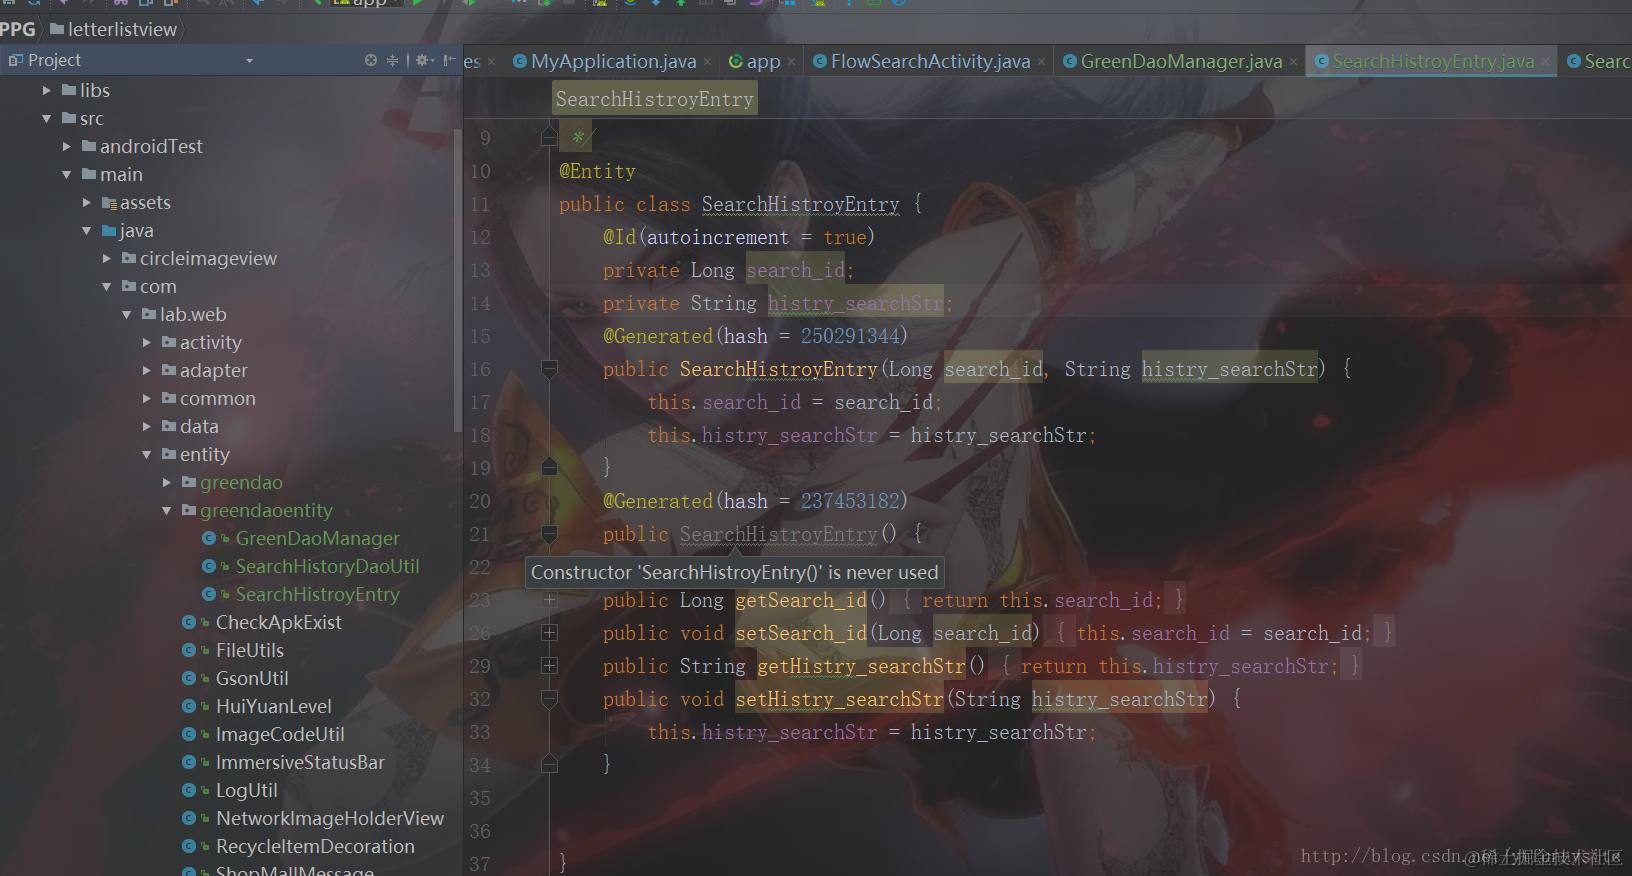The image size is (1632, 876).
Task: Select NetworkImageHolderView in the project tree
Action: (330, 818)
